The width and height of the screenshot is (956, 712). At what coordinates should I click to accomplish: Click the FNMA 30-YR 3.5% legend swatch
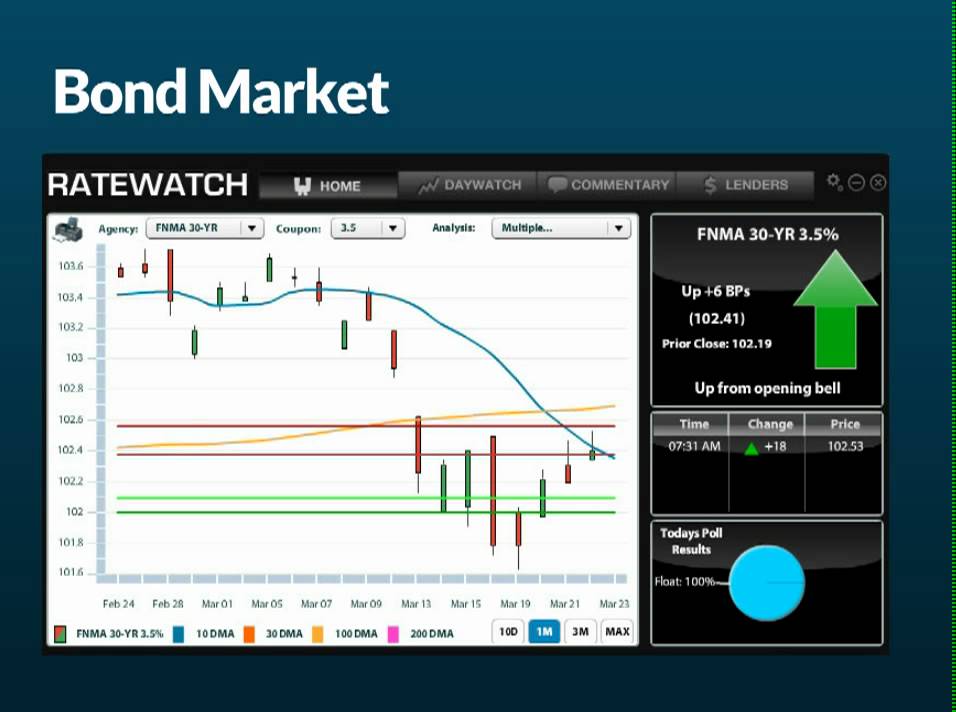pyautogui.click(x=60, y=634)
